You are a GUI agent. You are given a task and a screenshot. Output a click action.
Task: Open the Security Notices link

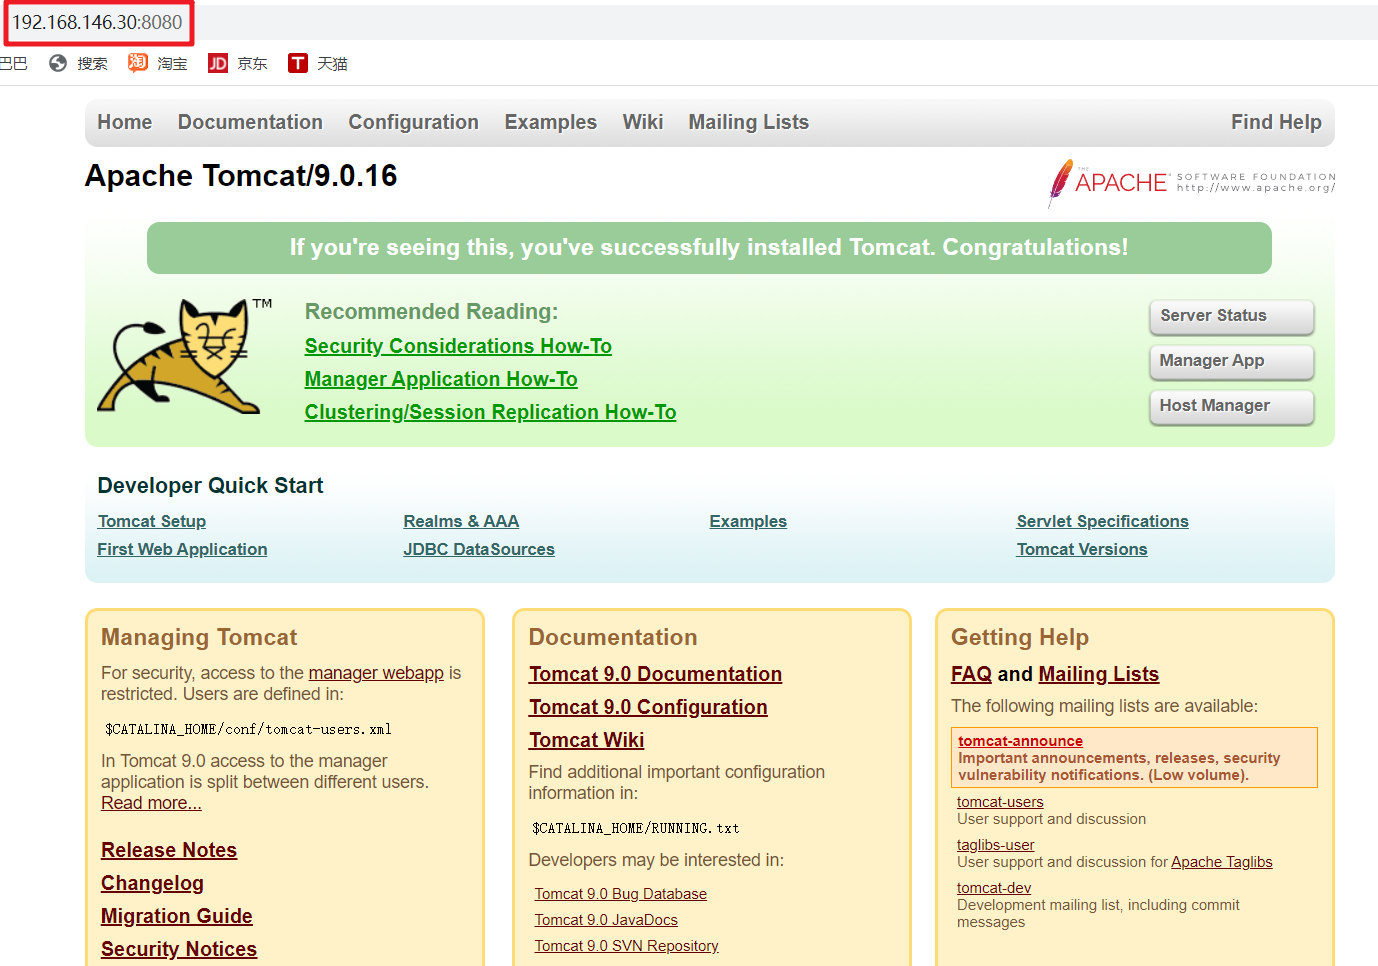pyautogui.click(x=179, y=949)
